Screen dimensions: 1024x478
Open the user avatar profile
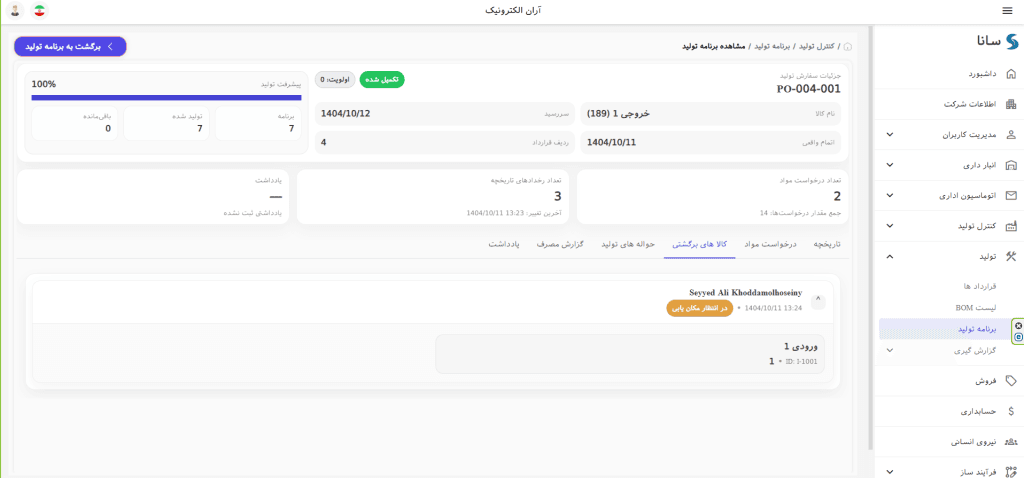pyautogui.click(x=14, y=11)
